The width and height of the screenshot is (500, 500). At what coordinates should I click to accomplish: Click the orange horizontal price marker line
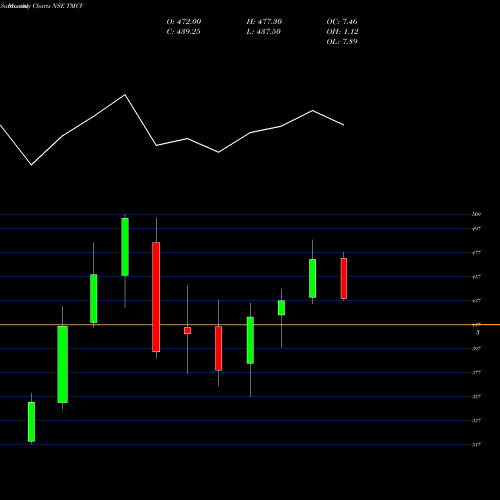pyautogui.click(x=250, y=324)
